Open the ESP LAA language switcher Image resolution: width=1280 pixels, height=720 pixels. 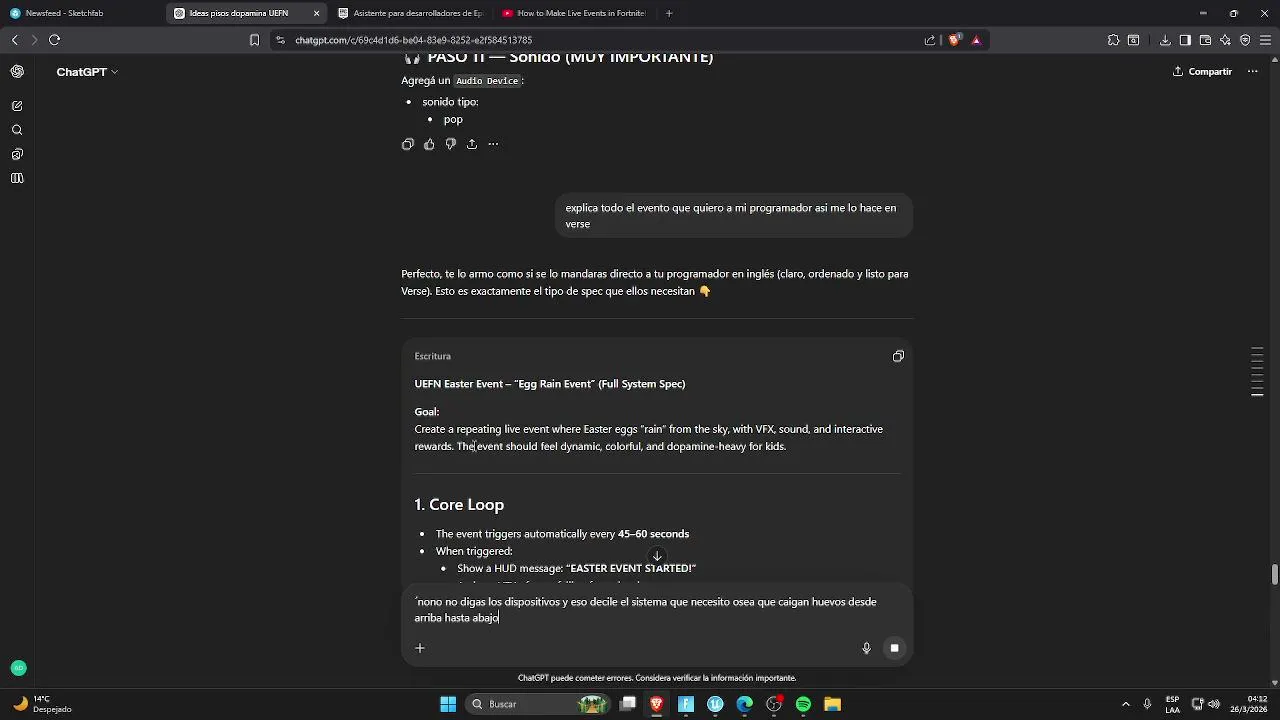point(1172,704)
